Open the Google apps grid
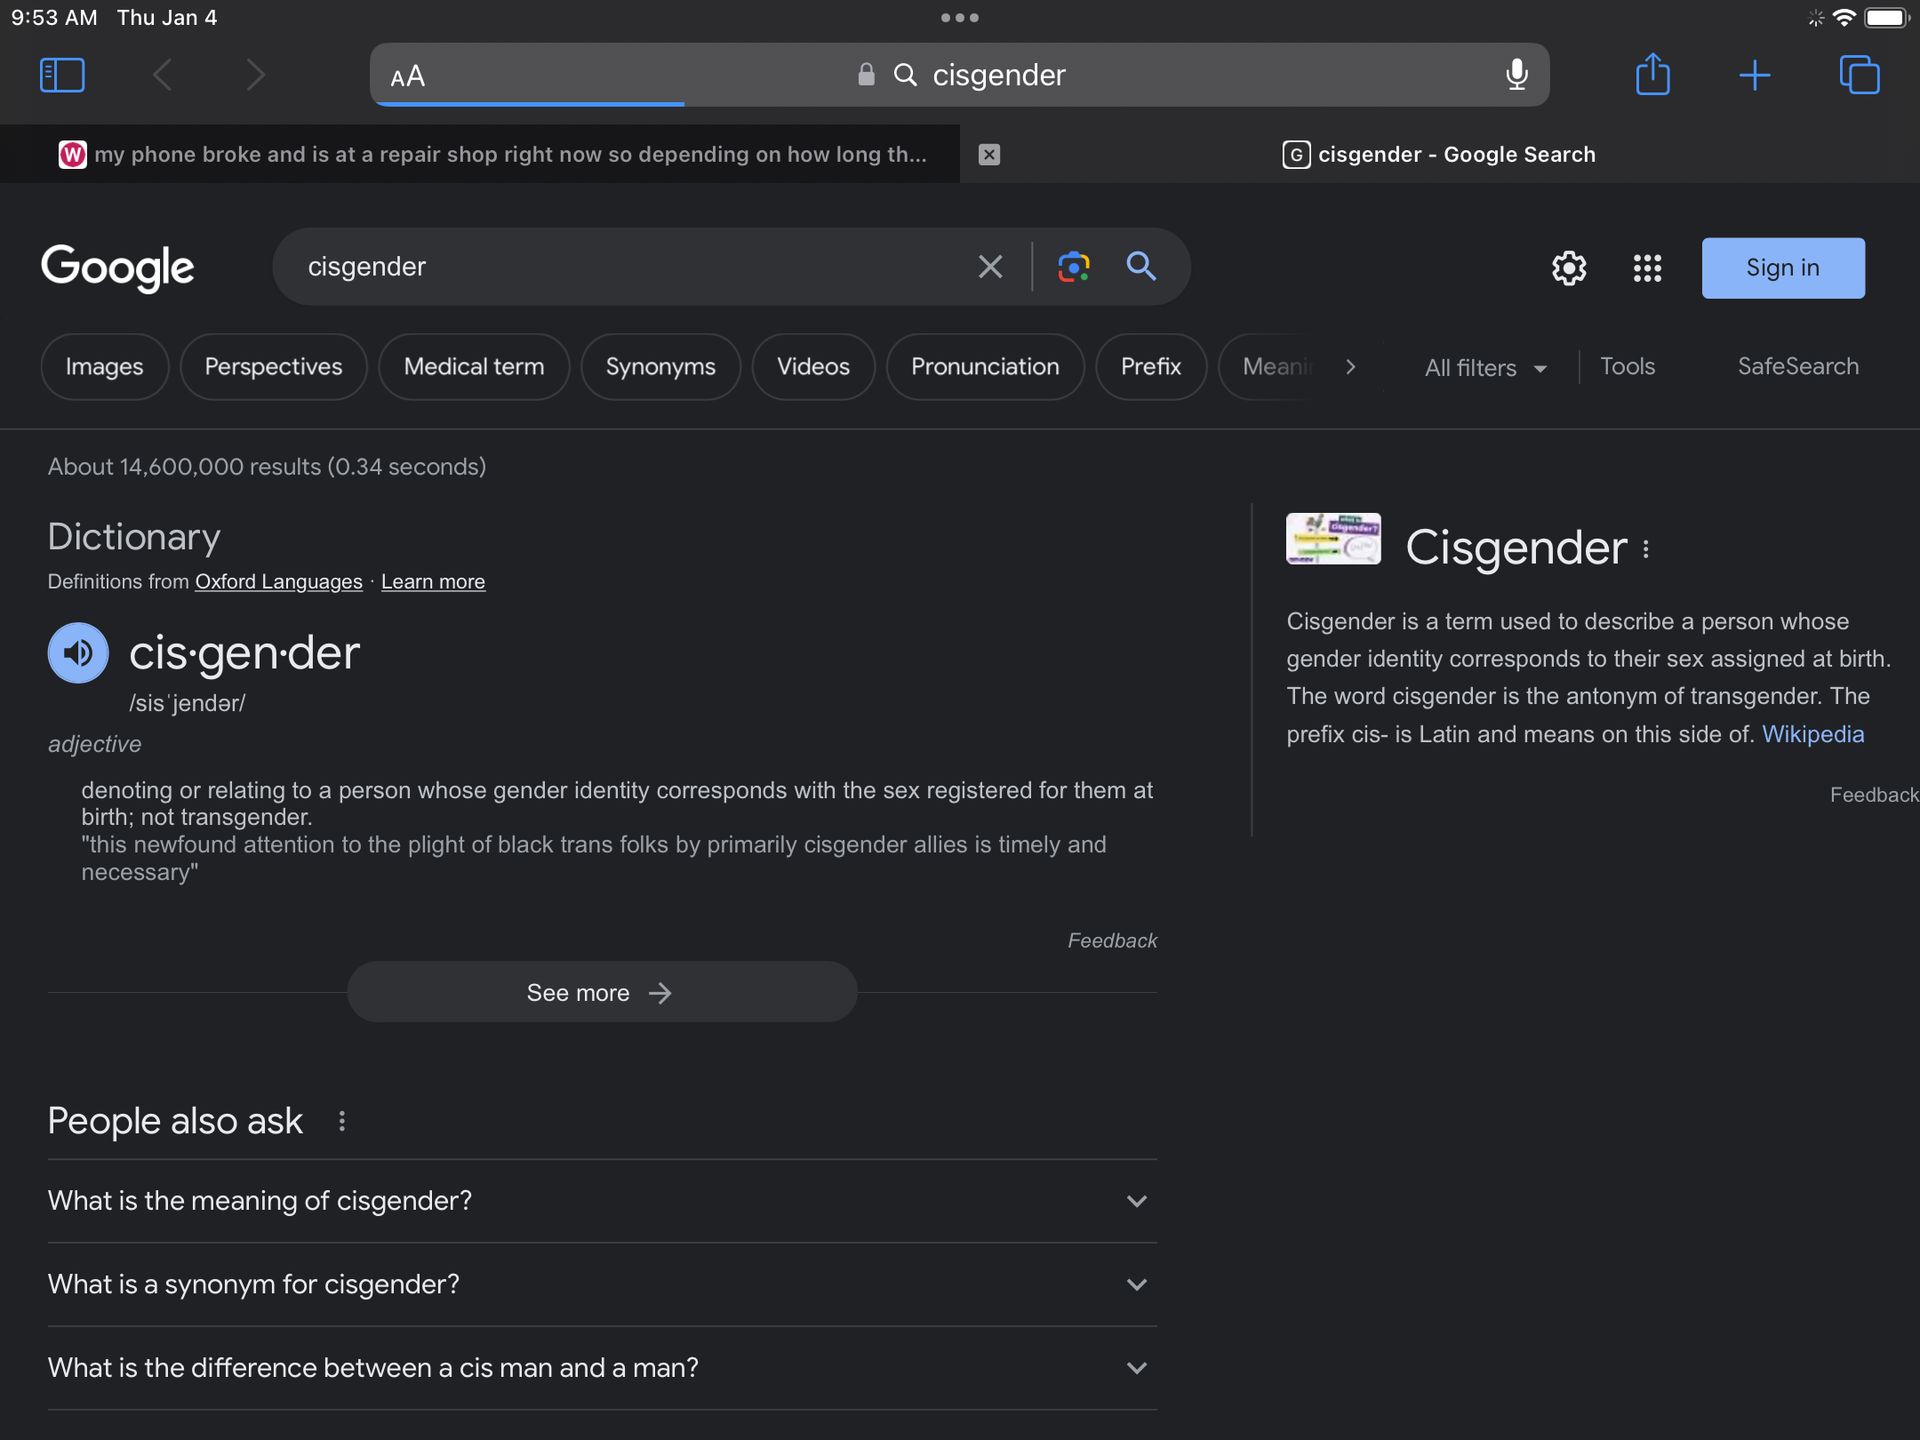This screenshot has height=1440, width=1920. 1647,268
